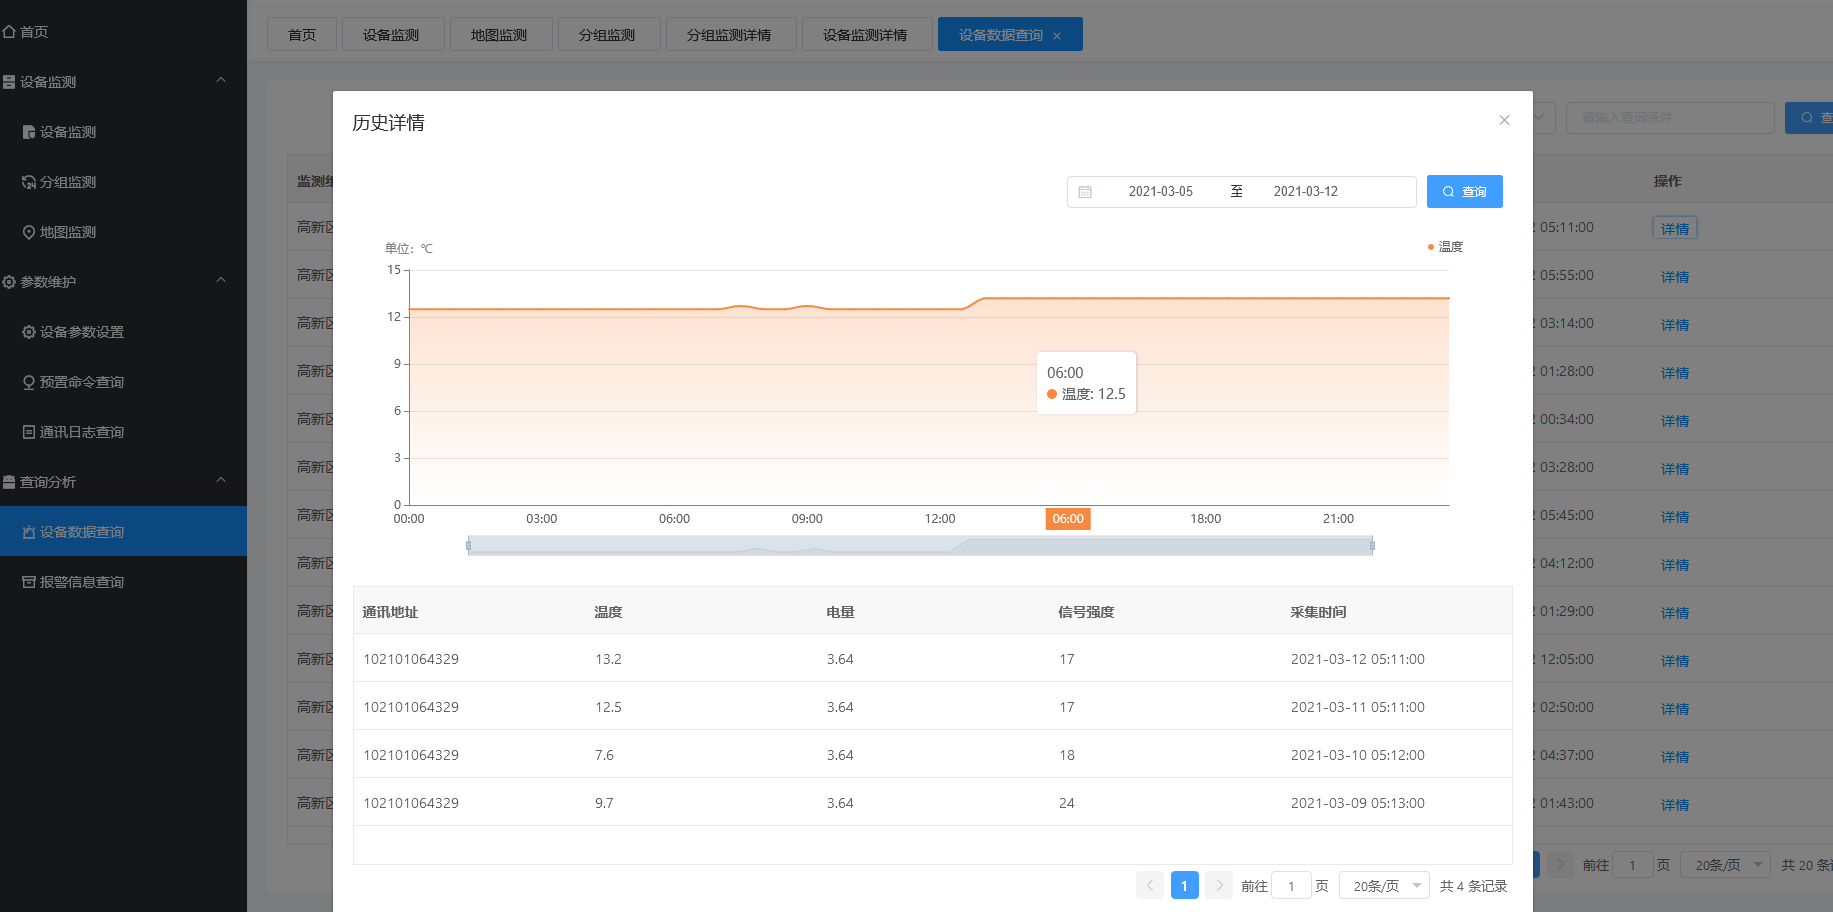The height and width of the screenshot is (912, 1833).
Task: Click the 分组监测 sidebar icon
Action: point(29,182)
